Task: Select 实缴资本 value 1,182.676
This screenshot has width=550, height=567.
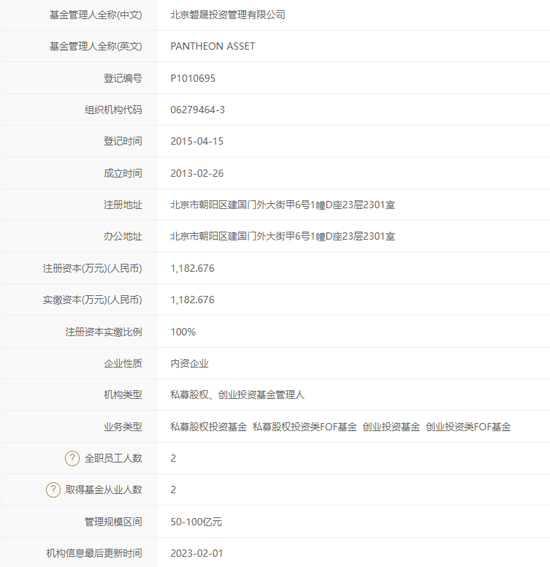Action: [192, 300]
